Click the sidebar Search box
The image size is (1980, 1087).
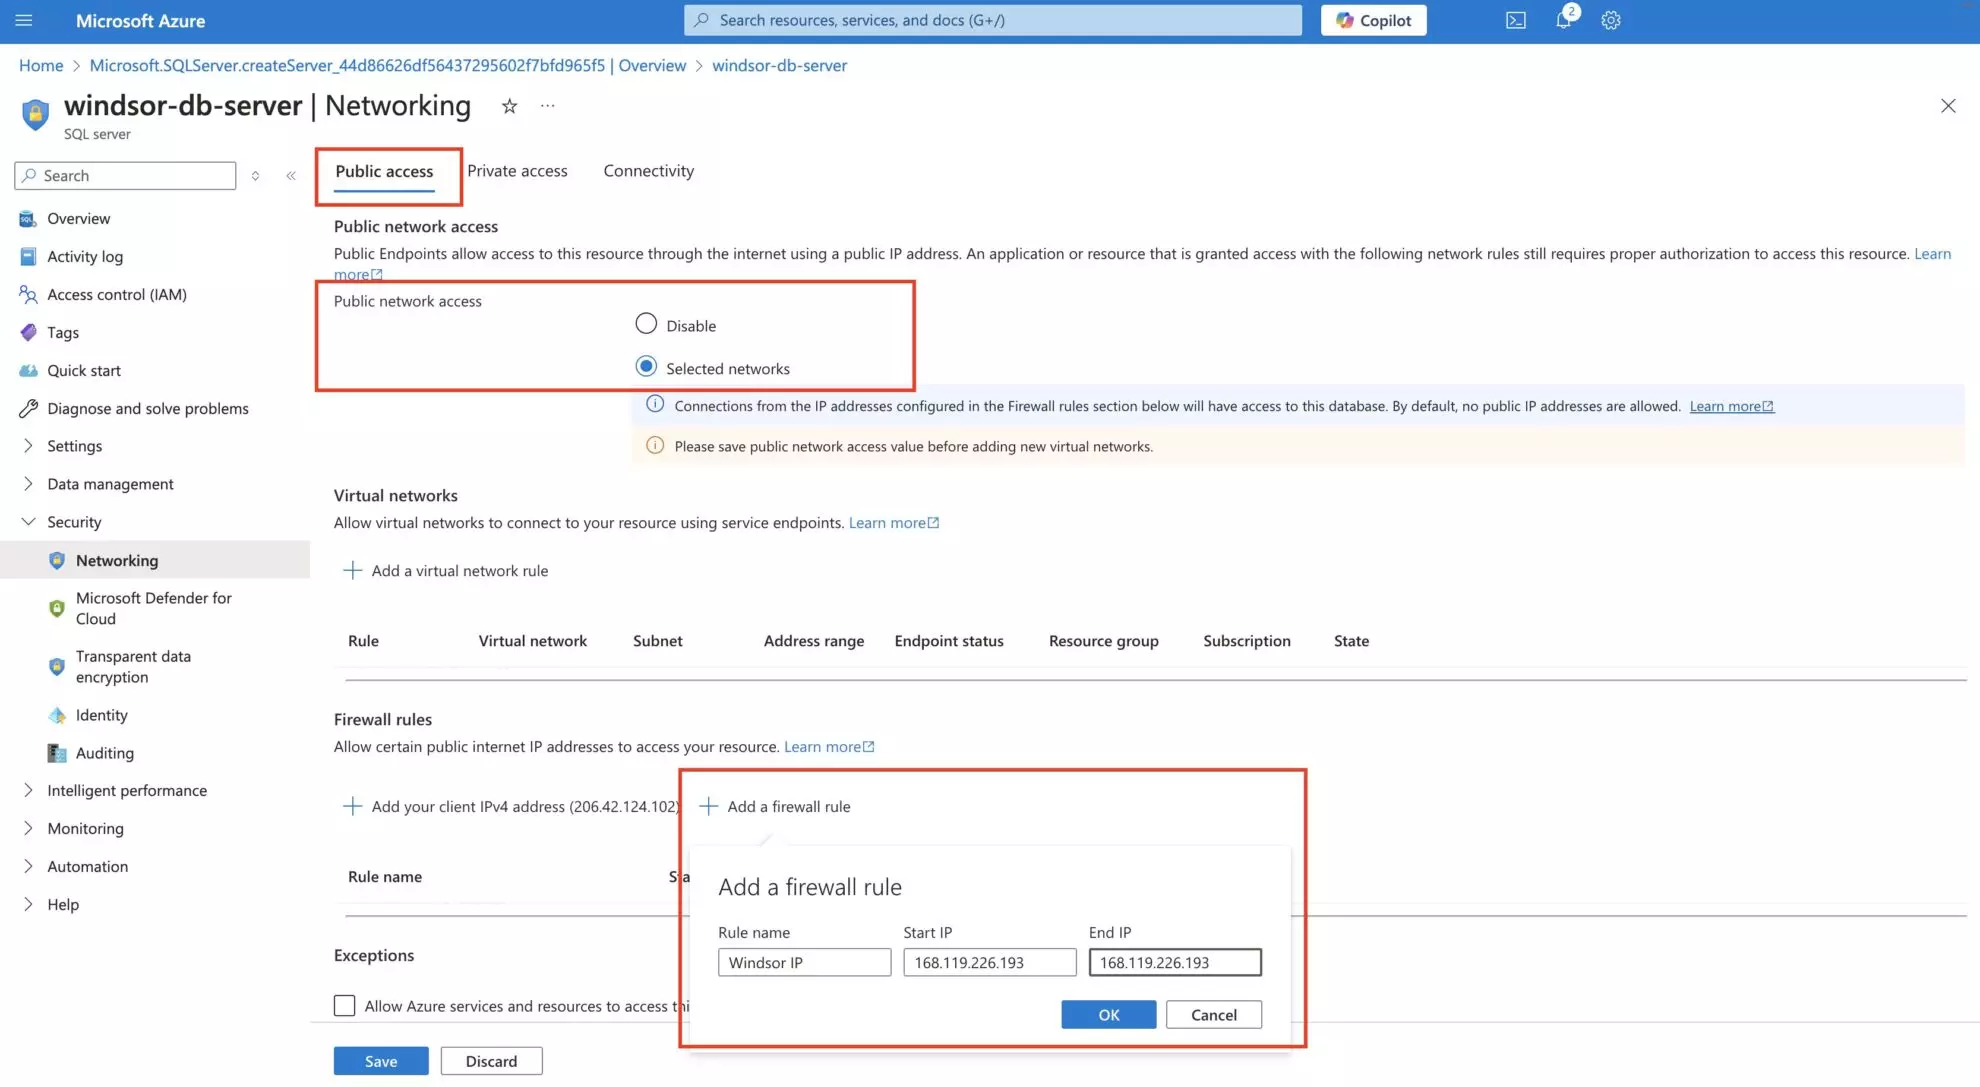pyautogui.click(x=125, y=176)
